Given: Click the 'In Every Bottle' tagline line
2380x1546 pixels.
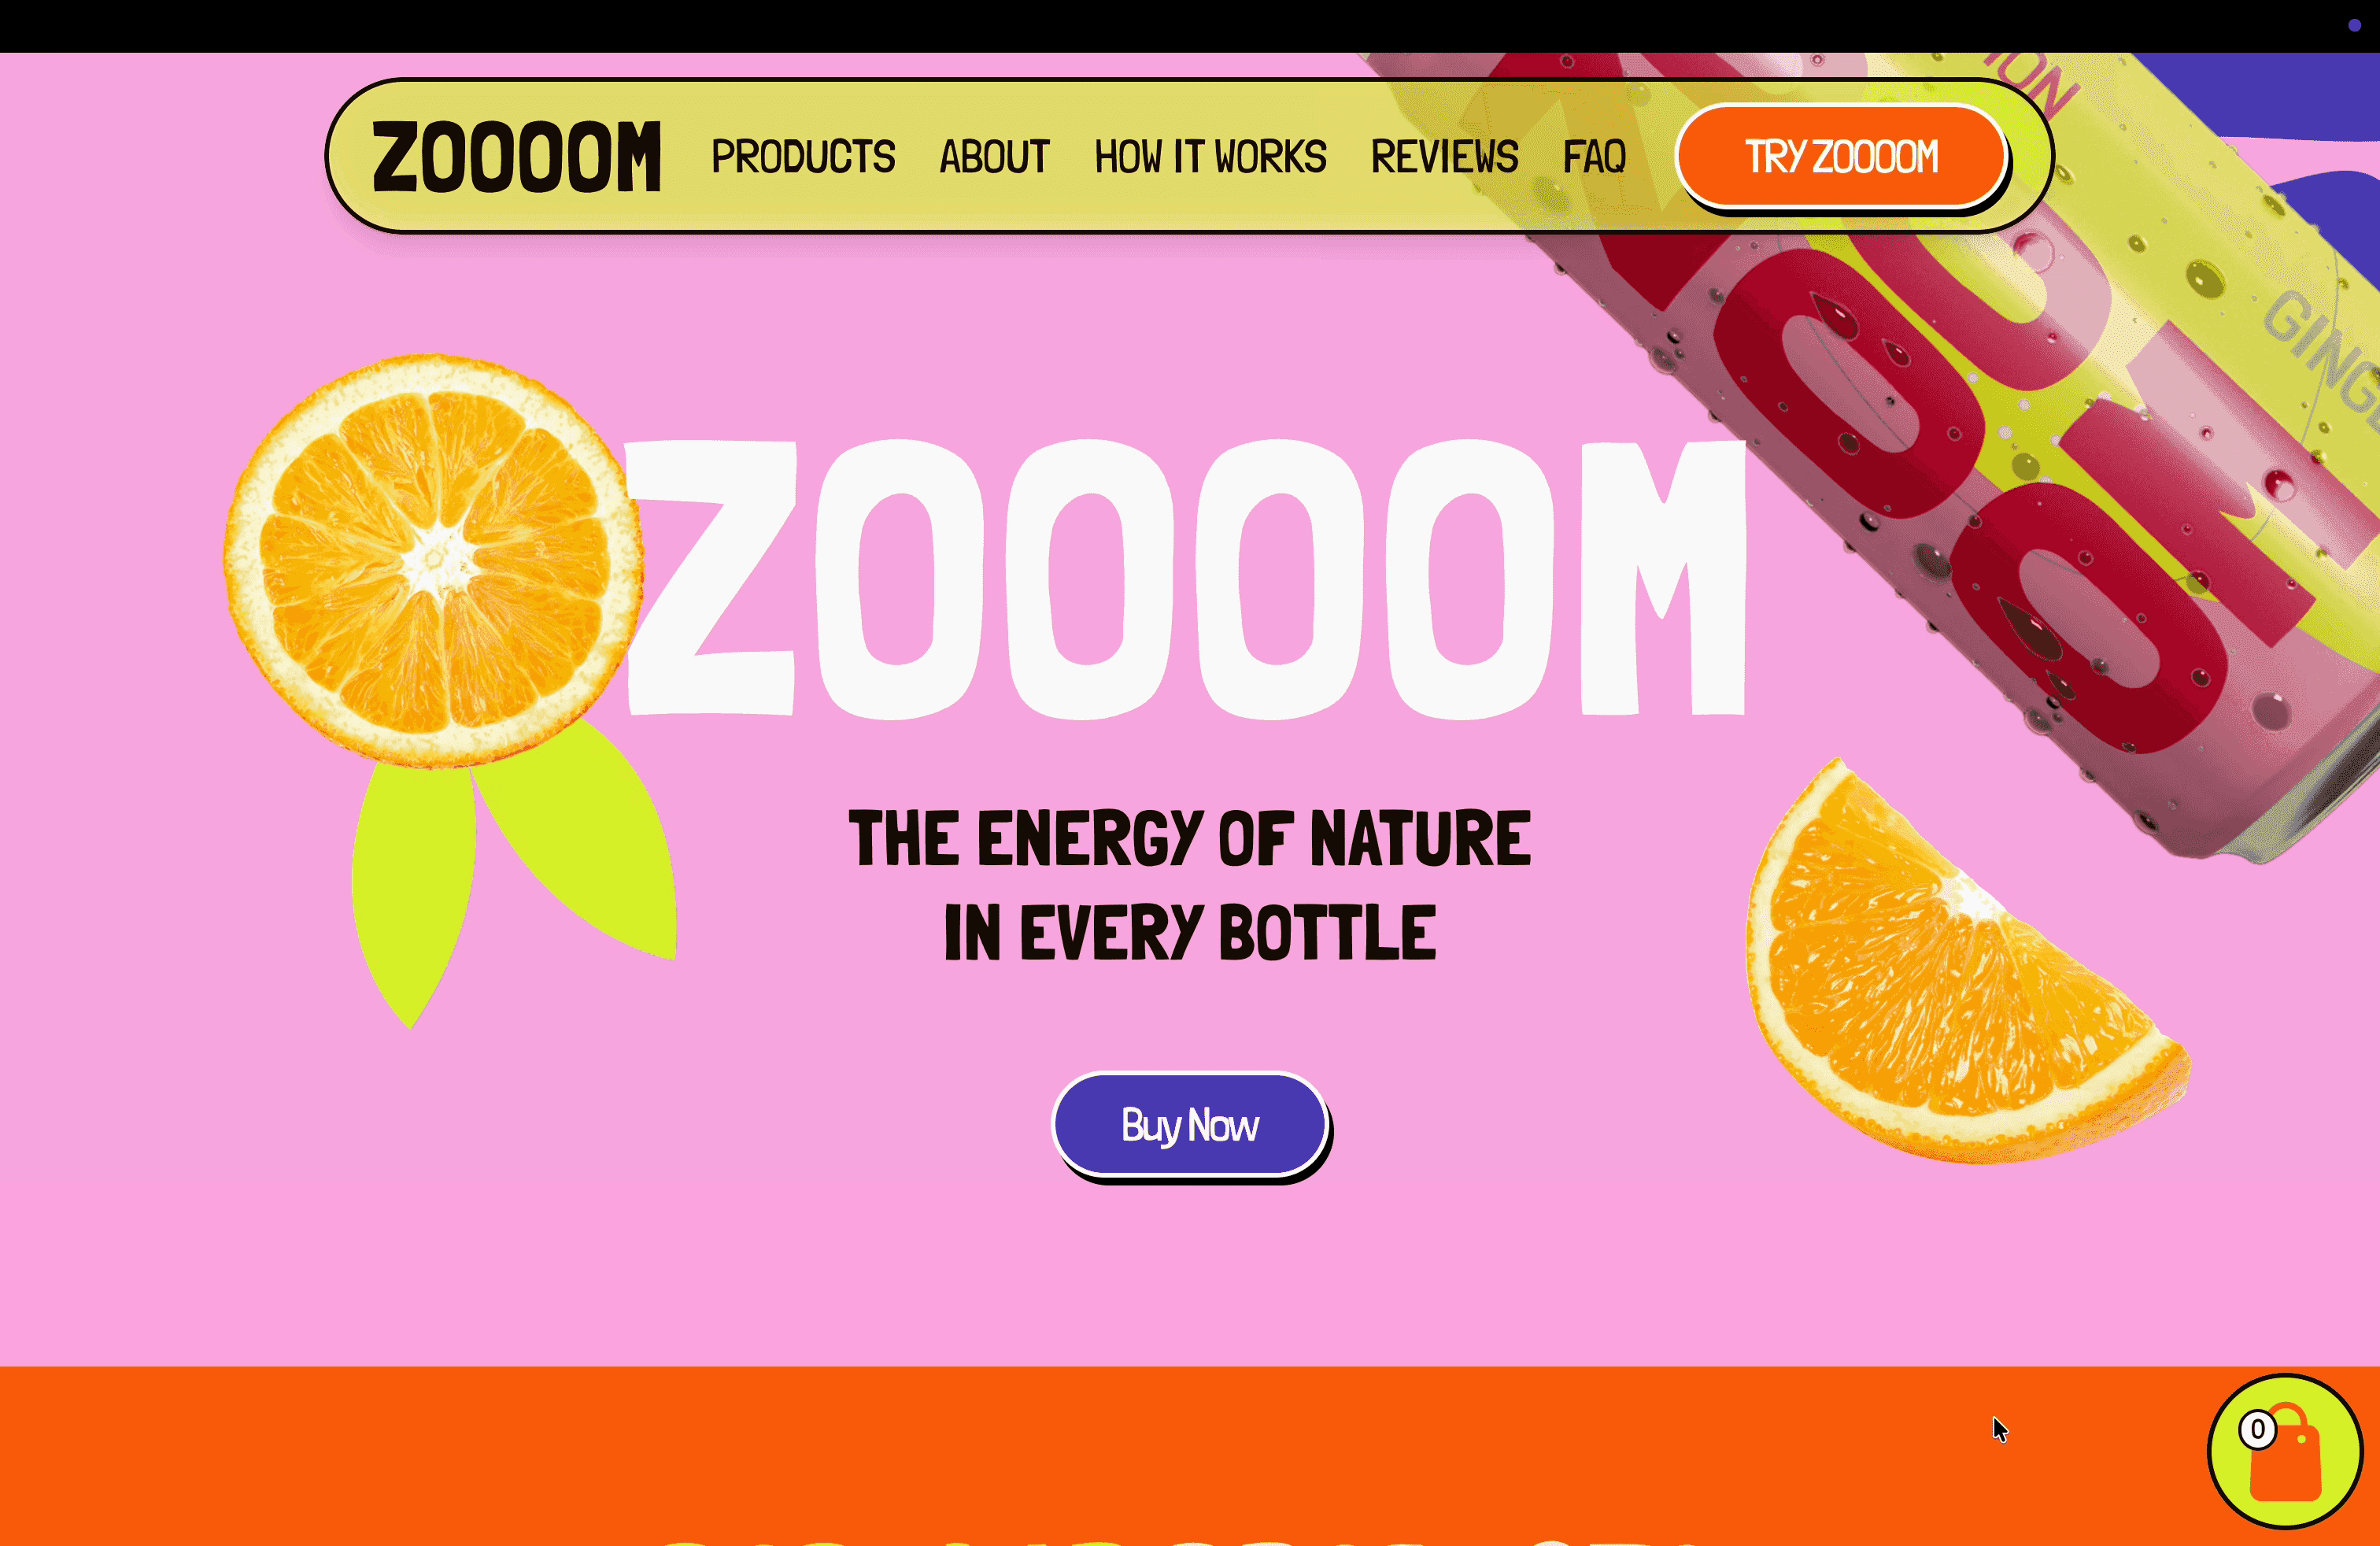Looking at the screenshot, I should point(1189,932).
